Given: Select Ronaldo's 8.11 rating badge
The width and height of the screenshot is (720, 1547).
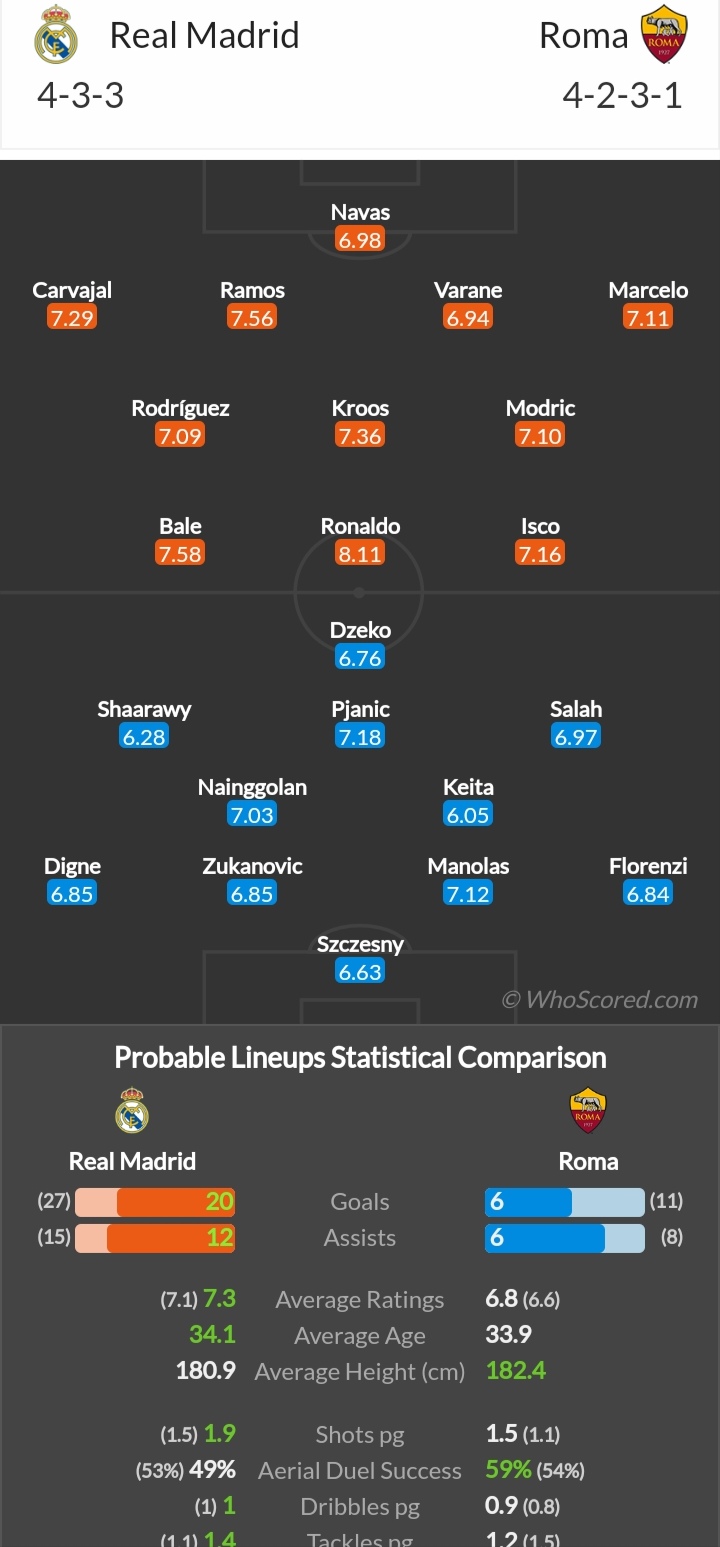Looking at the screenshot, I should (x=360, y=553).
